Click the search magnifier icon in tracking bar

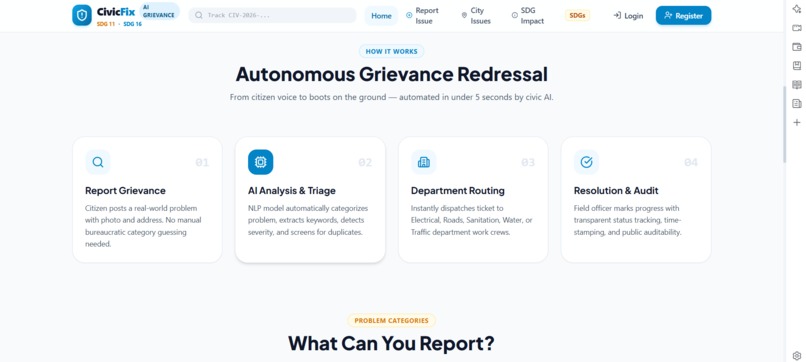(199, 15)
